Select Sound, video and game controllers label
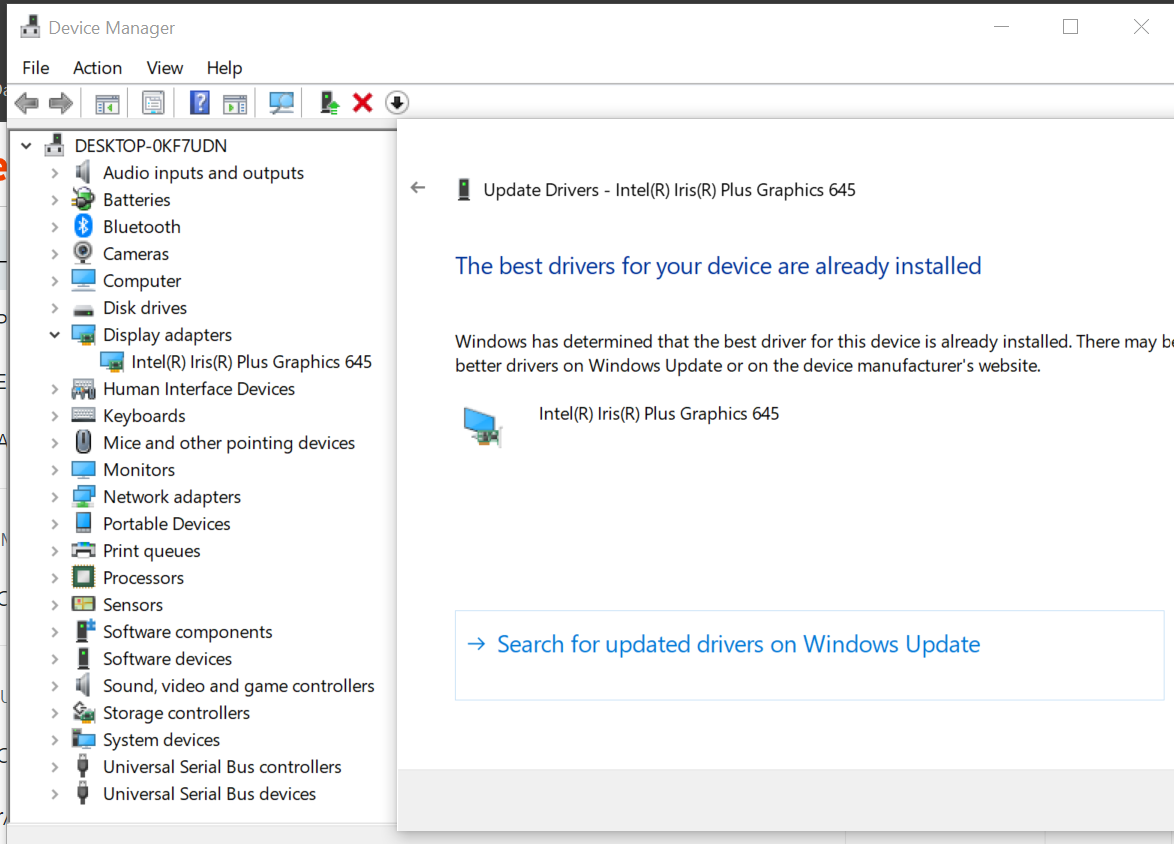Image resolution: width=1174 pixels, height=844 pixels. point(239,685)
